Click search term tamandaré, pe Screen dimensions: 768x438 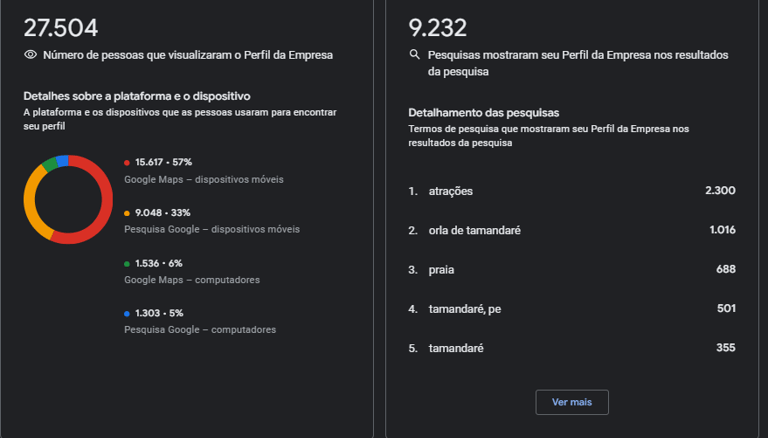point(465,309)
